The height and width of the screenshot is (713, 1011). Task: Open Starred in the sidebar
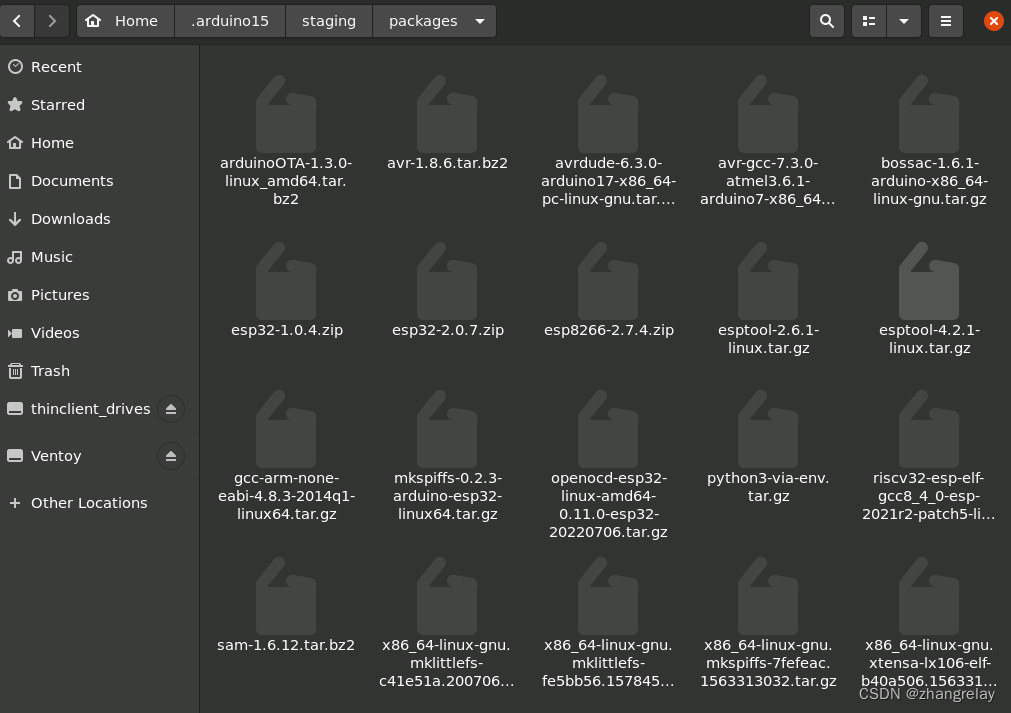99,105
